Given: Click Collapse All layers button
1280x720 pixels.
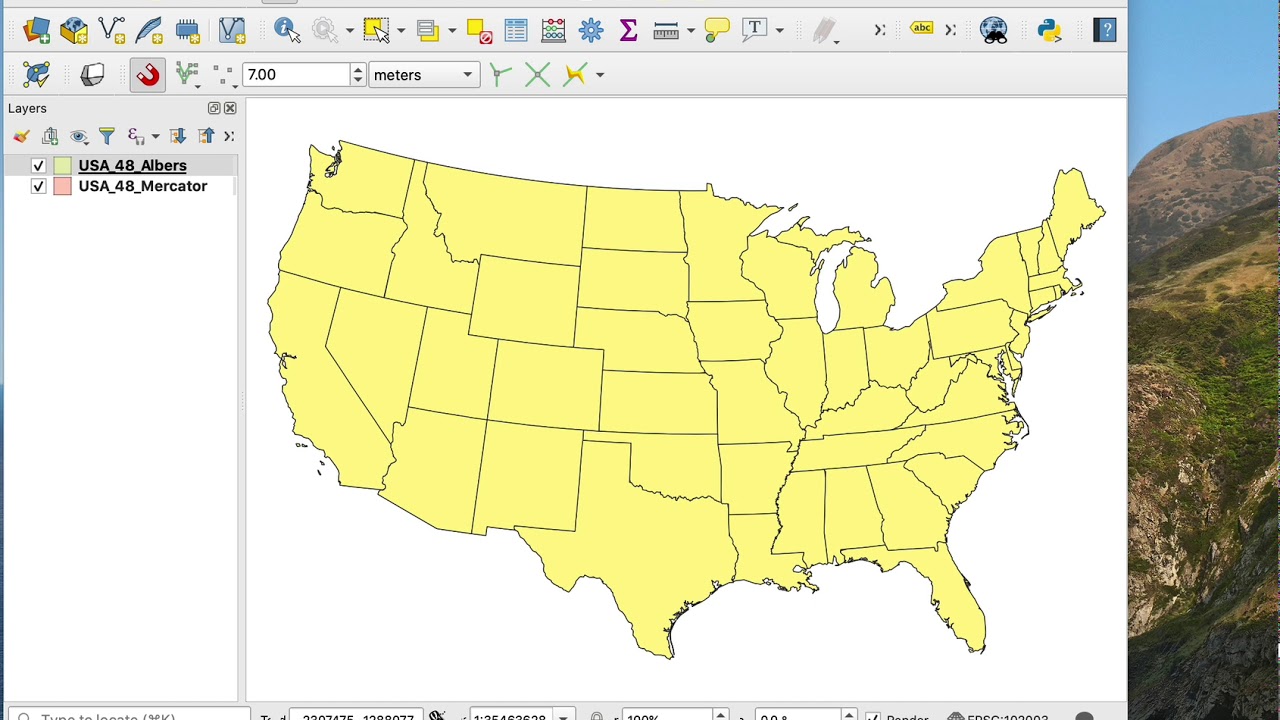Looking at the screenshot, I should pyautogui.click(x=206, y=136).
